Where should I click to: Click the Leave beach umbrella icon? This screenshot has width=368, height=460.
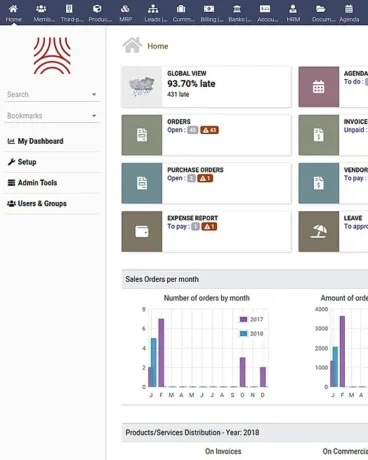pyautogui.click(x=319, y=231)
